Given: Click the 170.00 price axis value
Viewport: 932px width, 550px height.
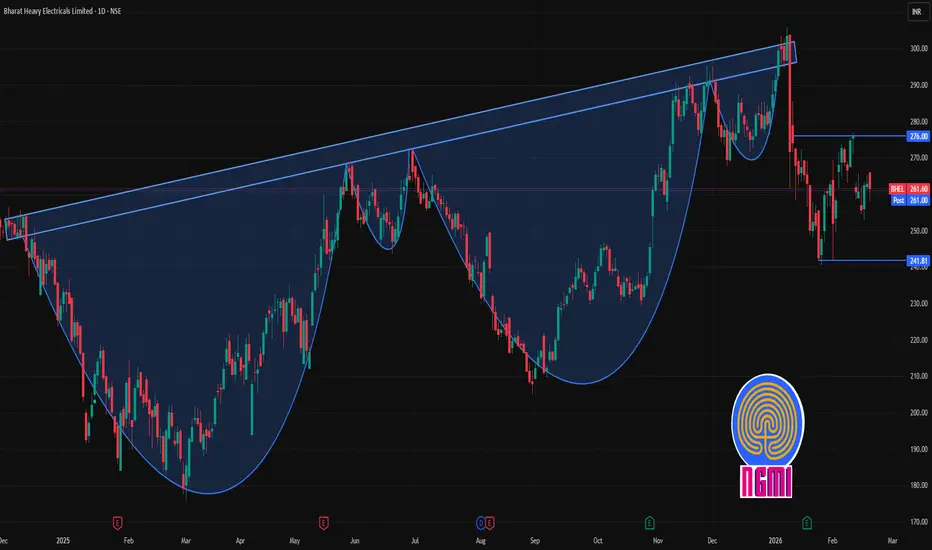Looking at the screenshot, I should pyautogui.click(x=918, y=522).
